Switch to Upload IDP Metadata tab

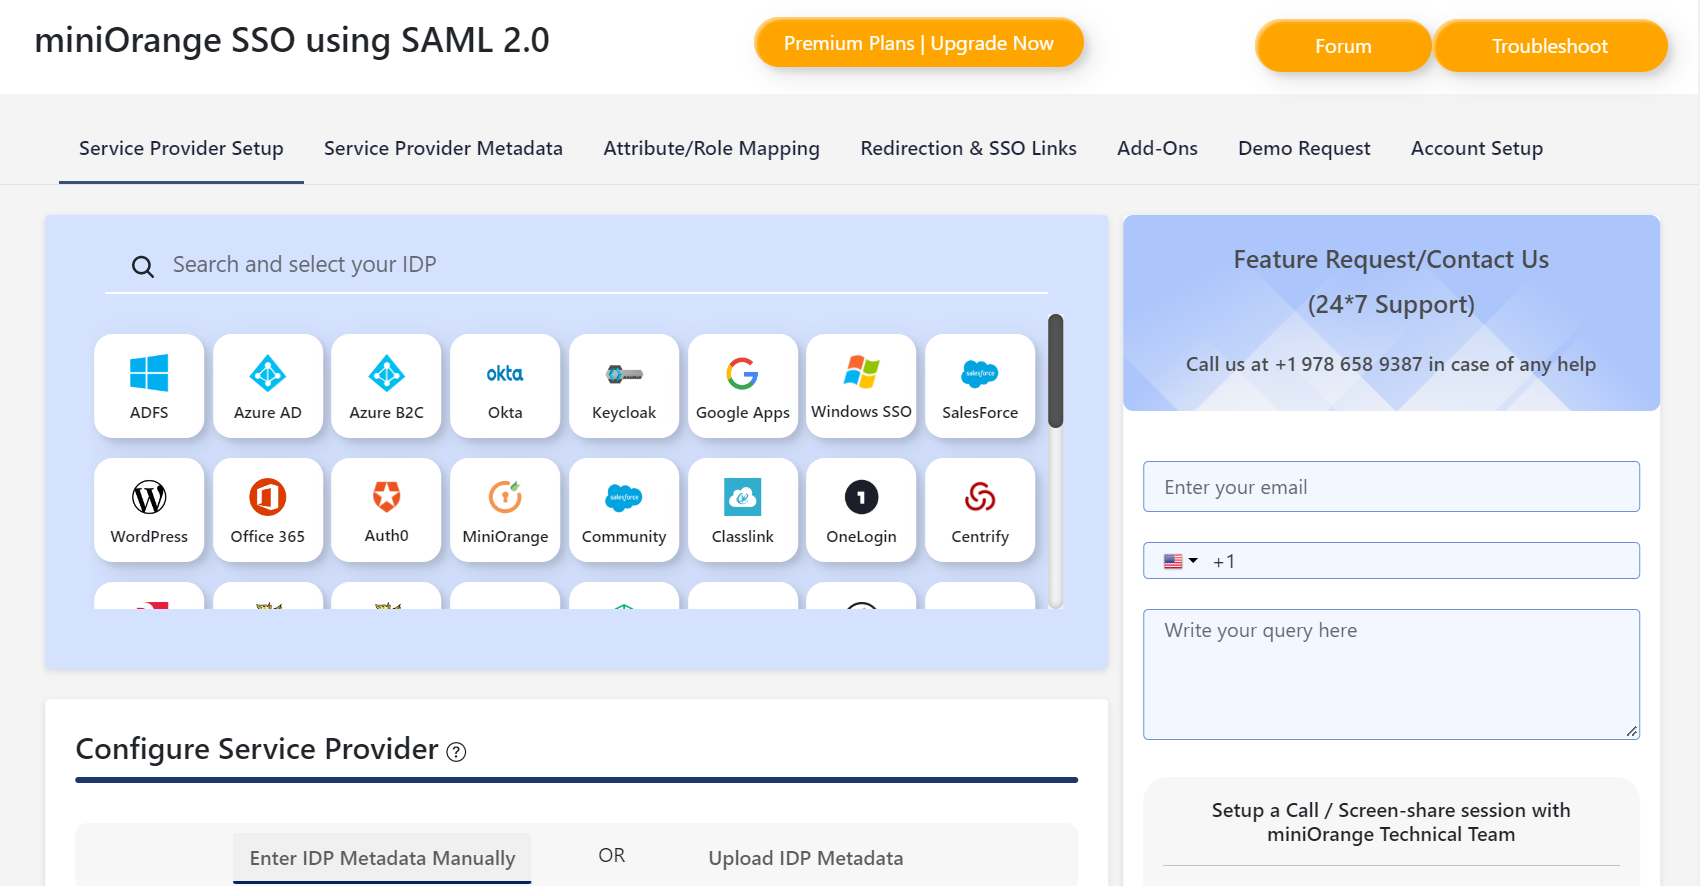click(x=805, y=858)
